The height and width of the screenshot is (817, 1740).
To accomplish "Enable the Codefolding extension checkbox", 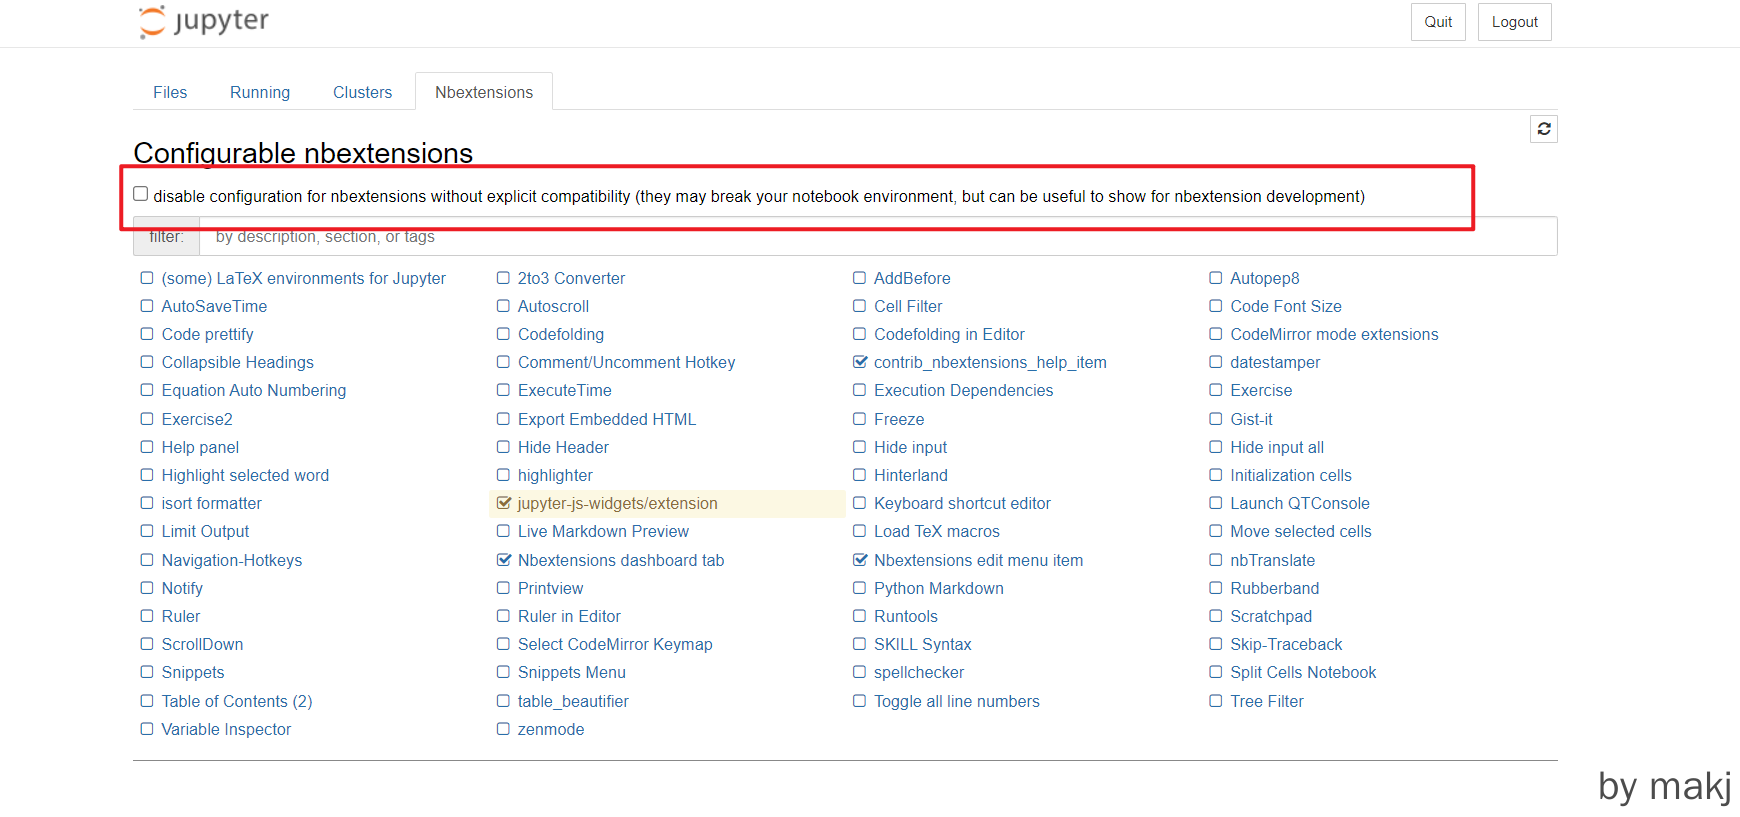I will (503, 334).
